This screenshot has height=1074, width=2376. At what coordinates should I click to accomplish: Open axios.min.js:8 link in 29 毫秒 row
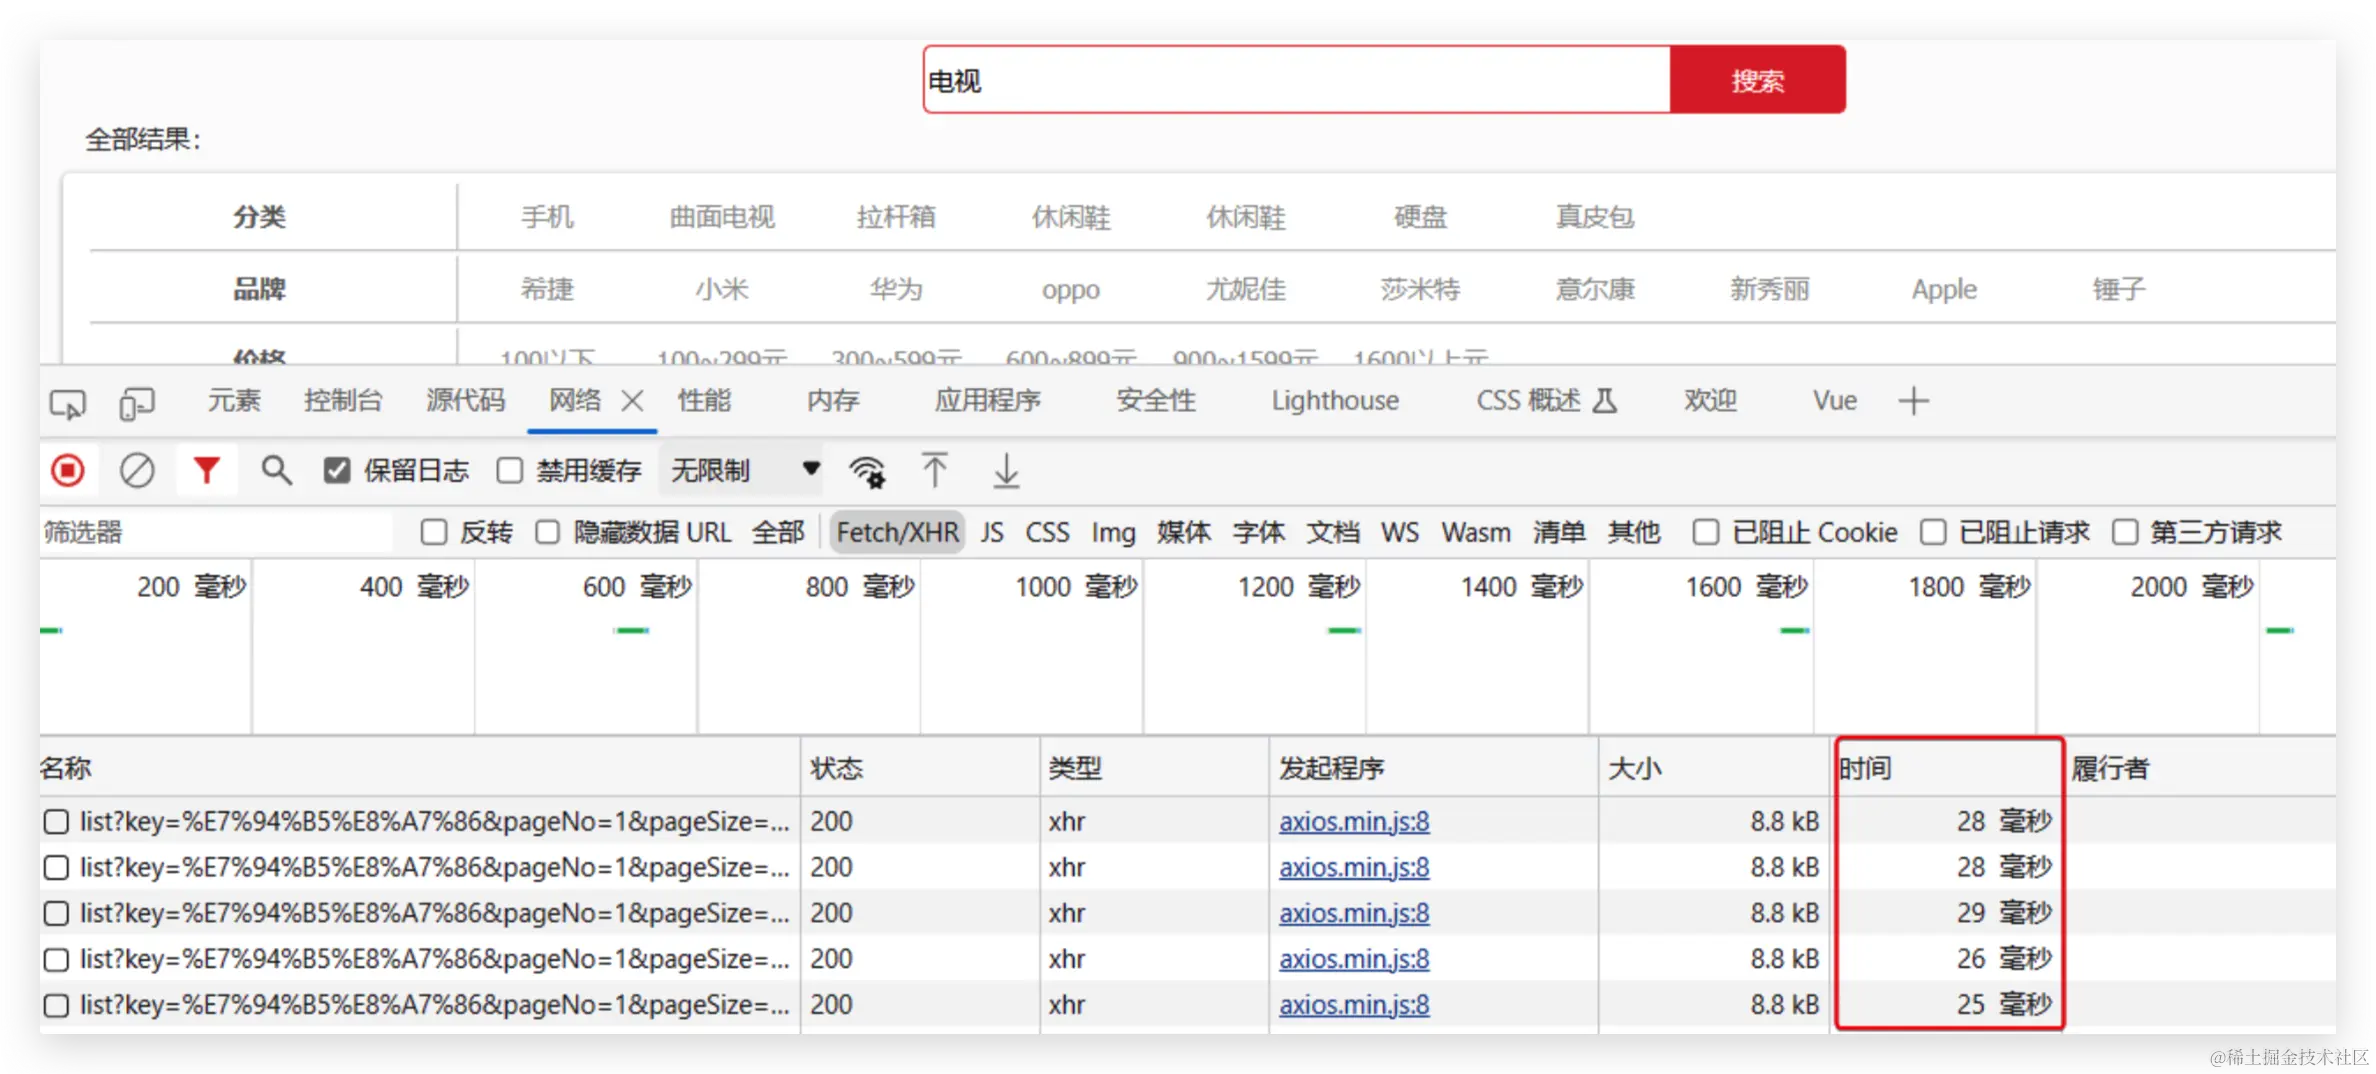1354,913
